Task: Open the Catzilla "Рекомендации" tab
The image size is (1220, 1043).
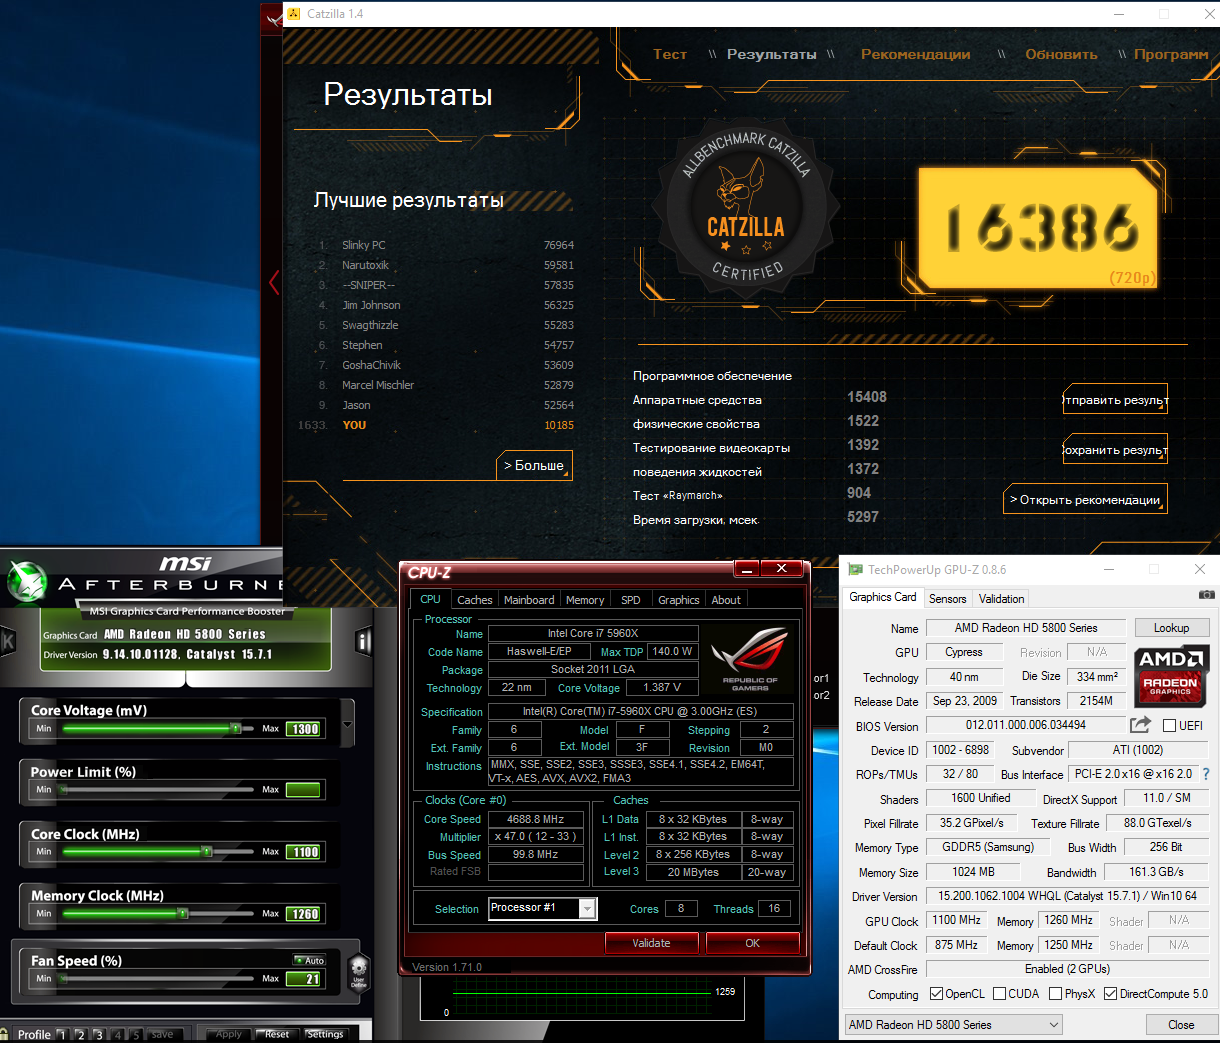Action: pyautogui.click(x=915, y=54)
